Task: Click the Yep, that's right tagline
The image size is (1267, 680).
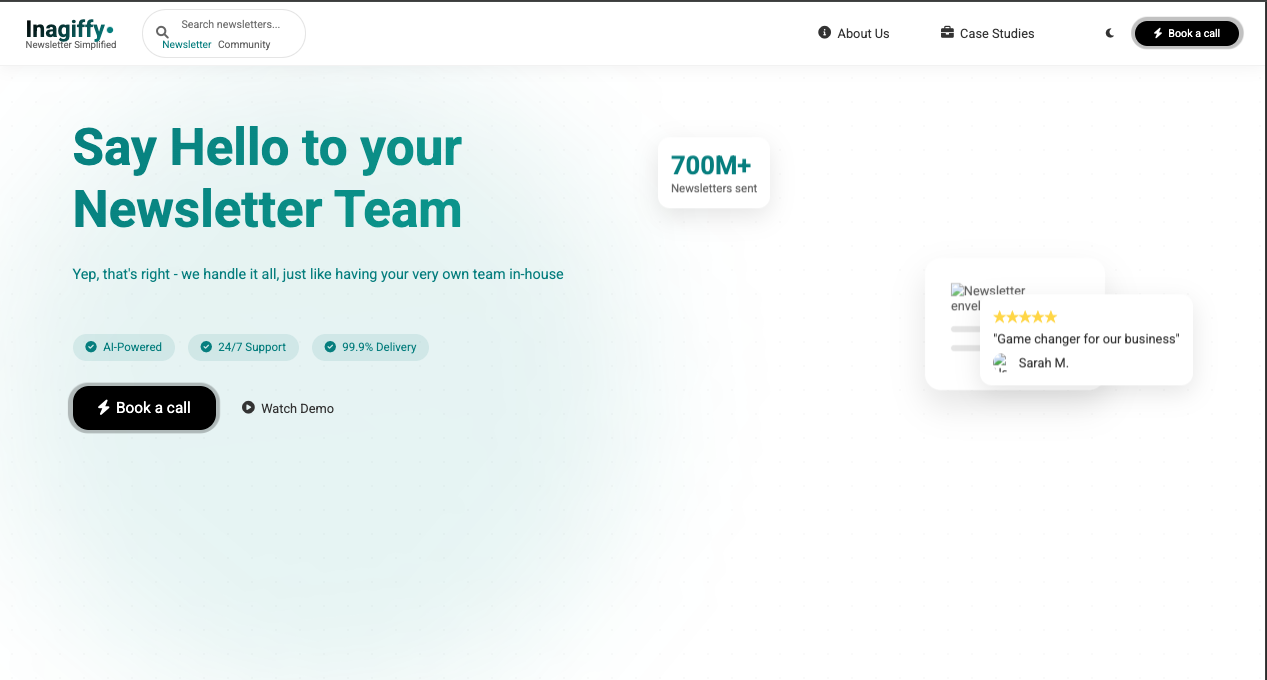Action: point(318,273)
